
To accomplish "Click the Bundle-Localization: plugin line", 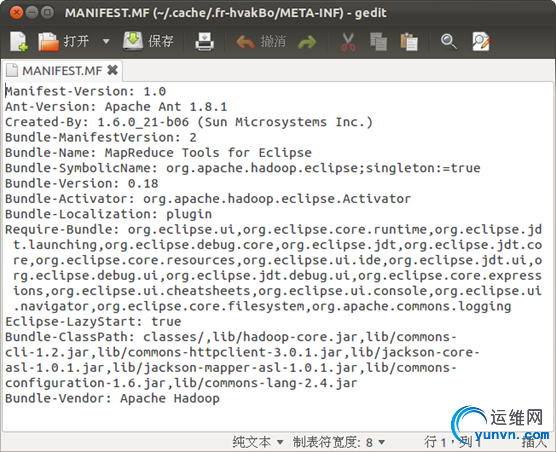I will point(109,214).
